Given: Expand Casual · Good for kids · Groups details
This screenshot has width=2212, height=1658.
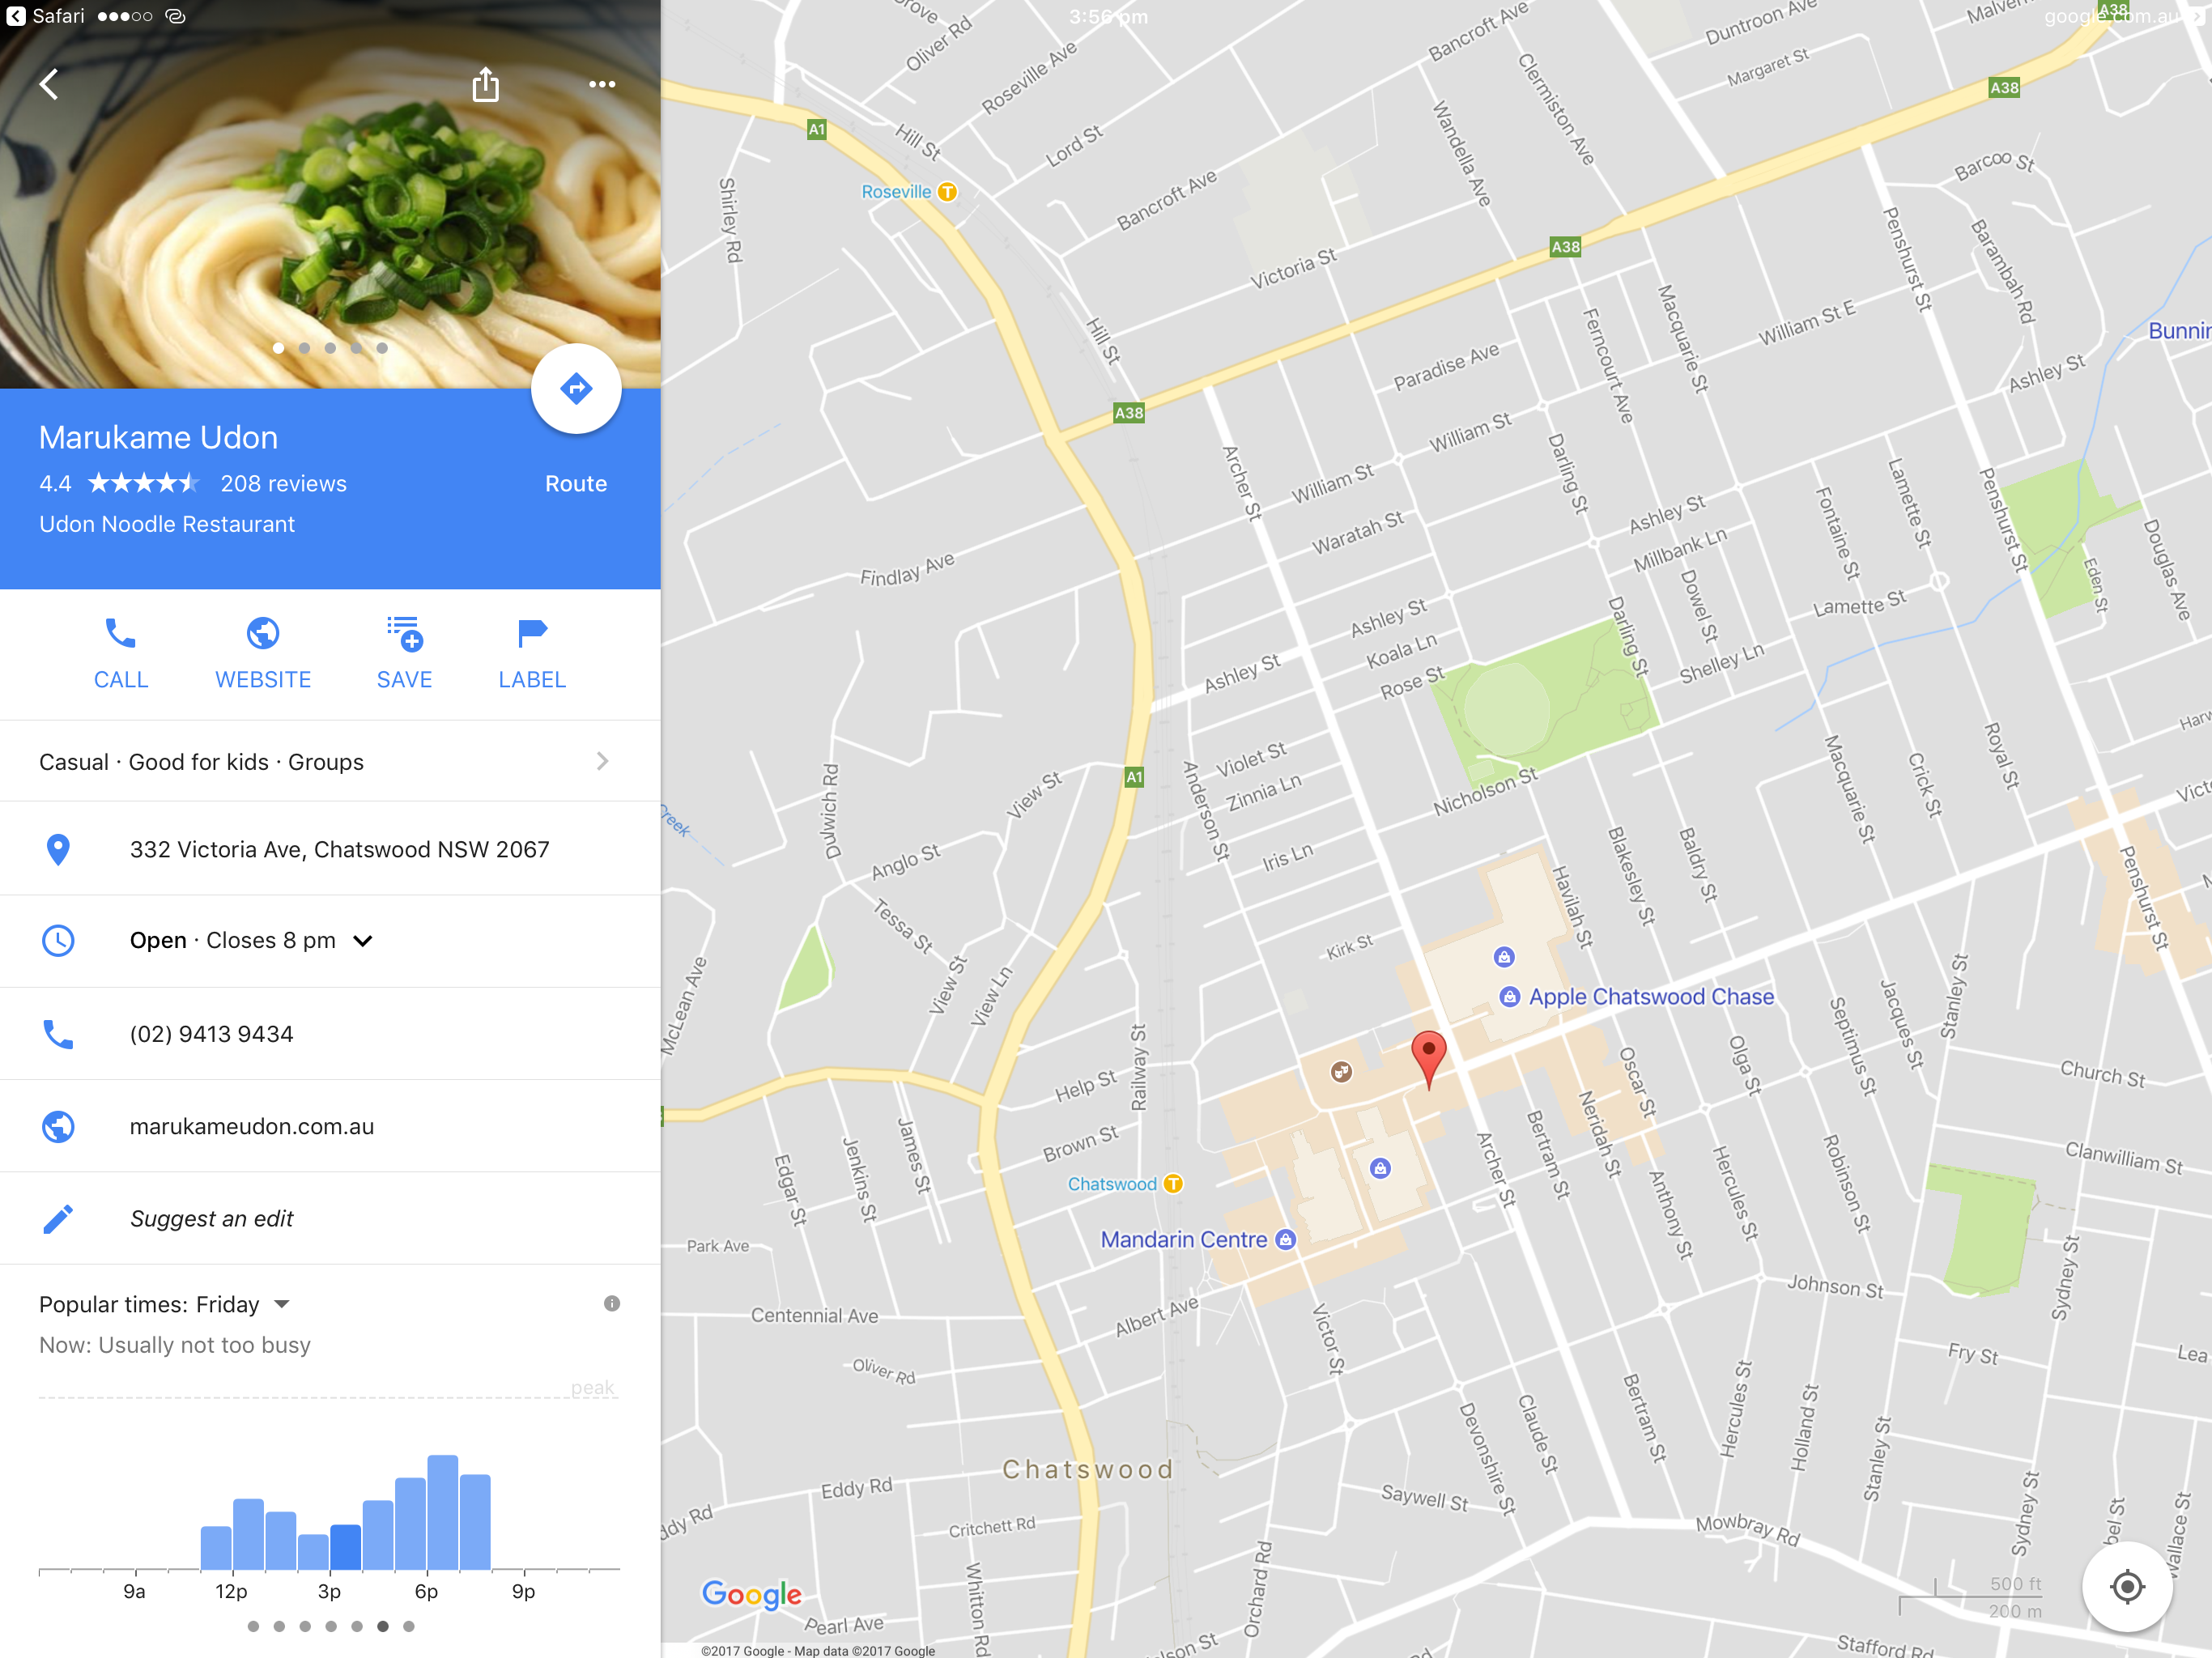Looking at the screenshot, I should tap(330, 761).
